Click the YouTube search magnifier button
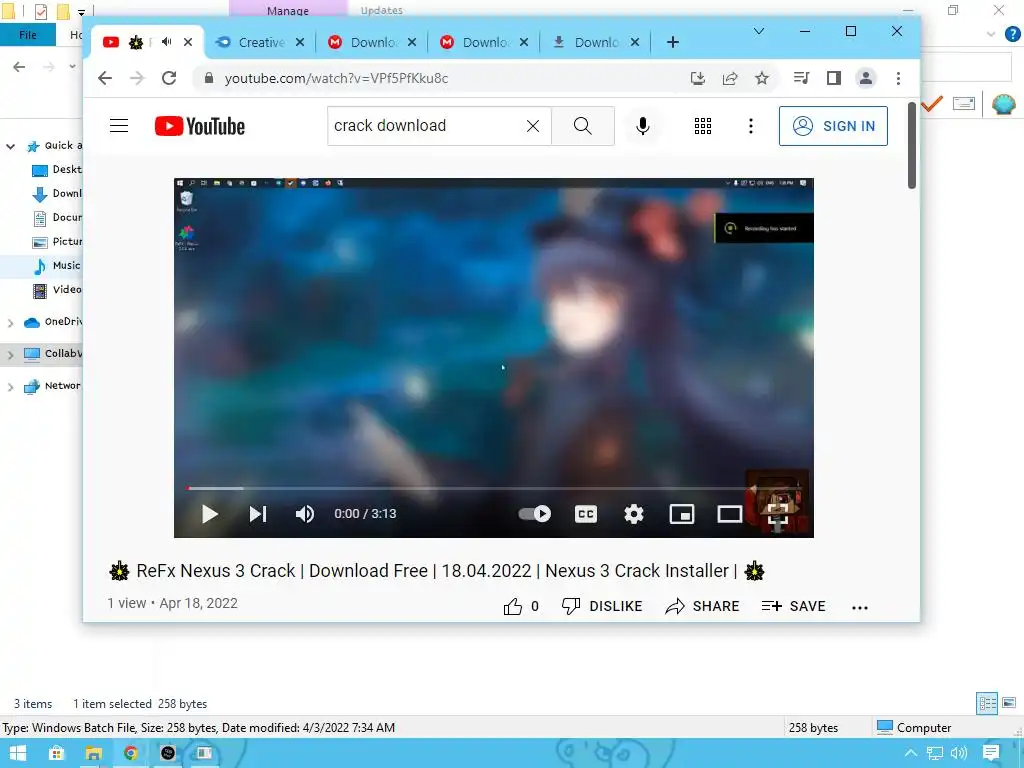 click(583, 126)
